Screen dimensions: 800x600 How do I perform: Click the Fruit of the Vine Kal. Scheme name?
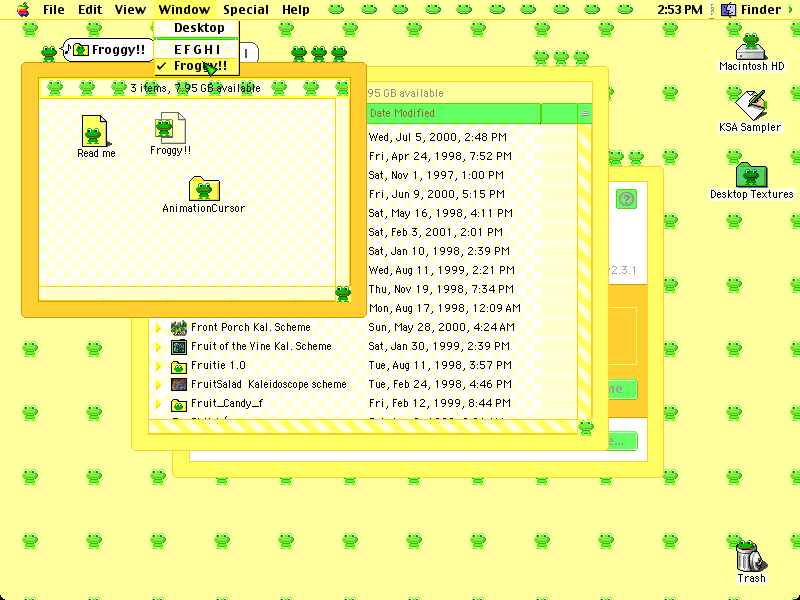point(261,346)
